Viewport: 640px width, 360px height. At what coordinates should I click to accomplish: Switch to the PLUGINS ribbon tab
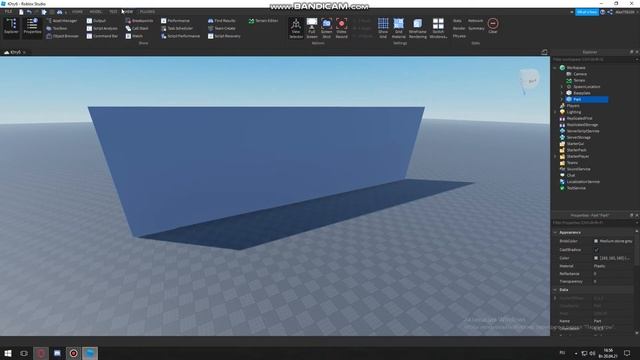tap(147, 12)
